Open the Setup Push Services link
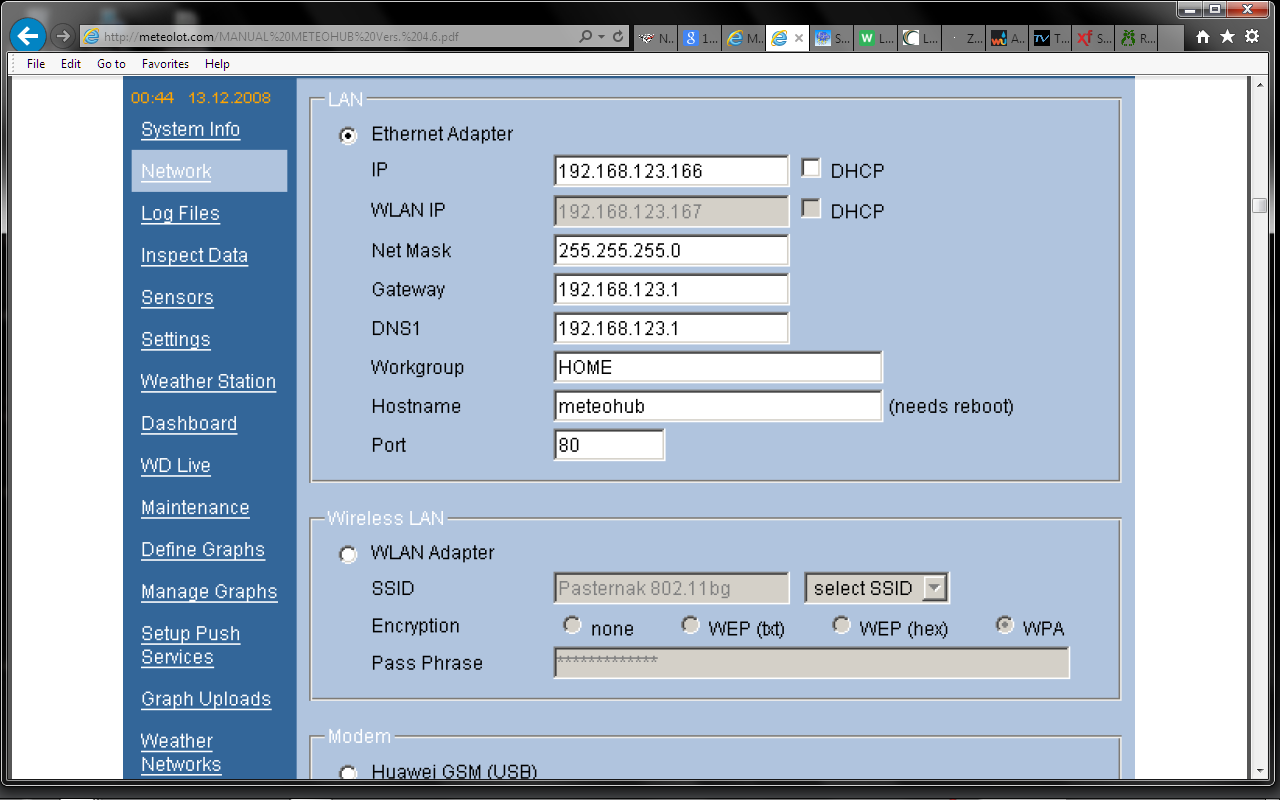This screenshot has width=1280, height=800. point(190,645)
